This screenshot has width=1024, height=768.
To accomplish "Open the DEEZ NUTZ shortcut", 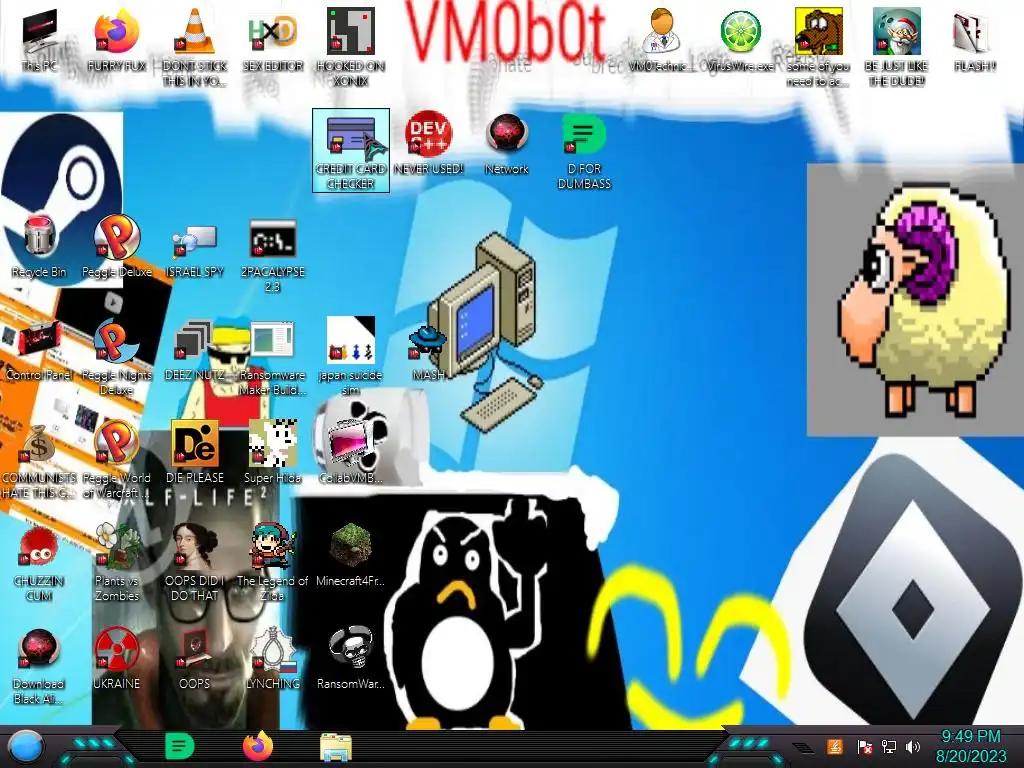I will tap(195, 351).
